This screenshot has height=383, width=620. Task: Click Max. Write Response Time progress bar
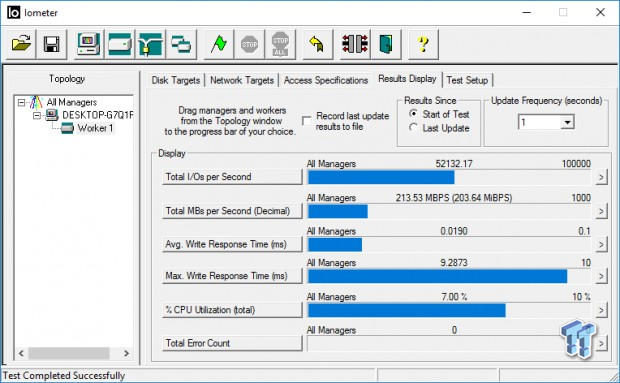[449, 277]
